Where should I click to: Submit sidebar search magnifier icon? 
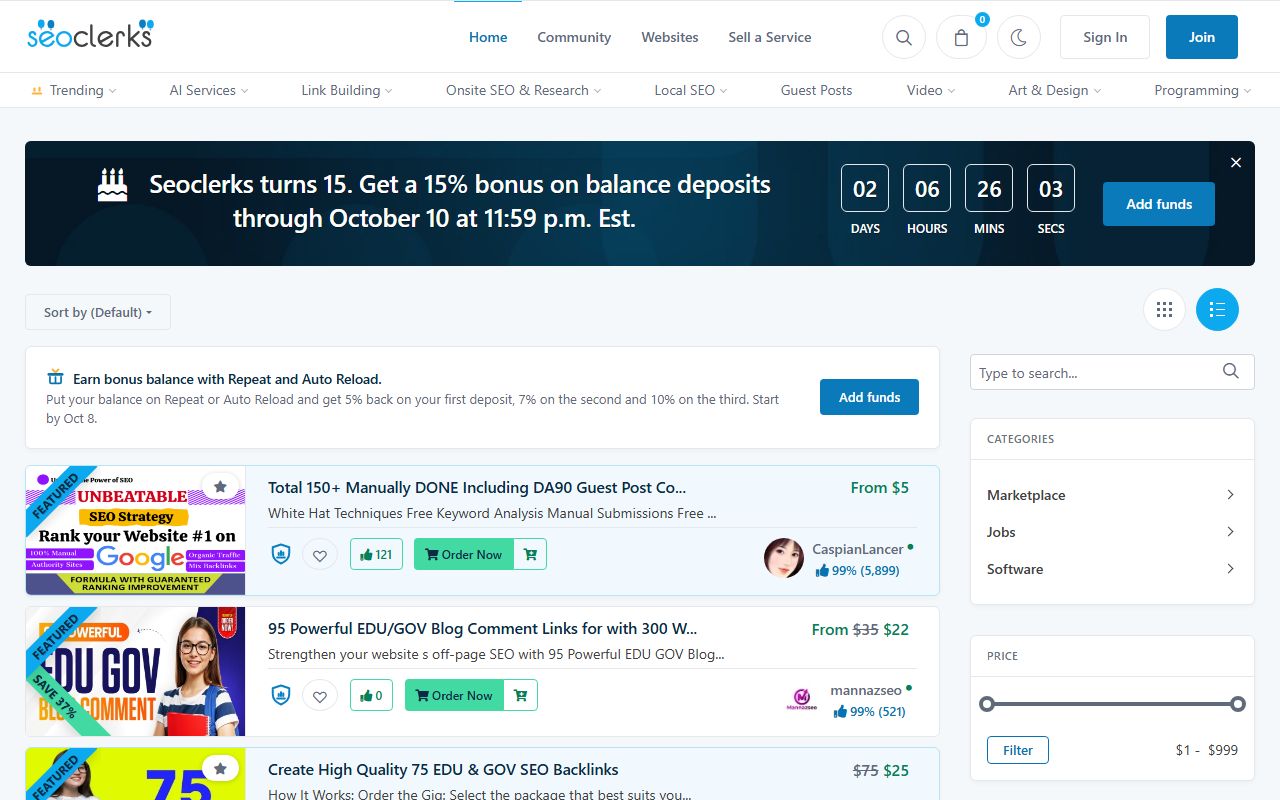point(1231,372)
